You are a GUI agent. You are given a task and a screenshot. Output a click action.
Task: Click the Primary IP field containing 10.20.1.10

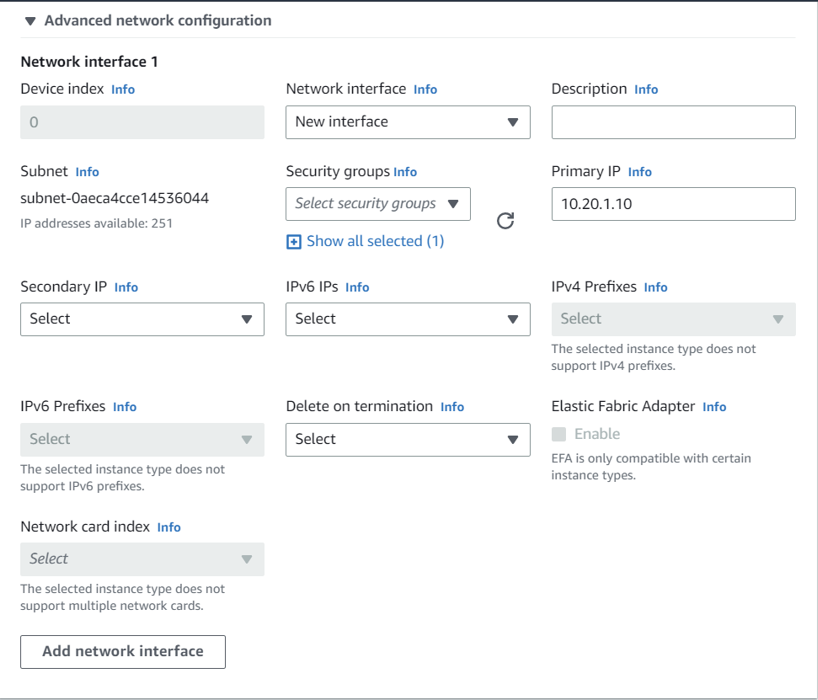click(673, 204)
